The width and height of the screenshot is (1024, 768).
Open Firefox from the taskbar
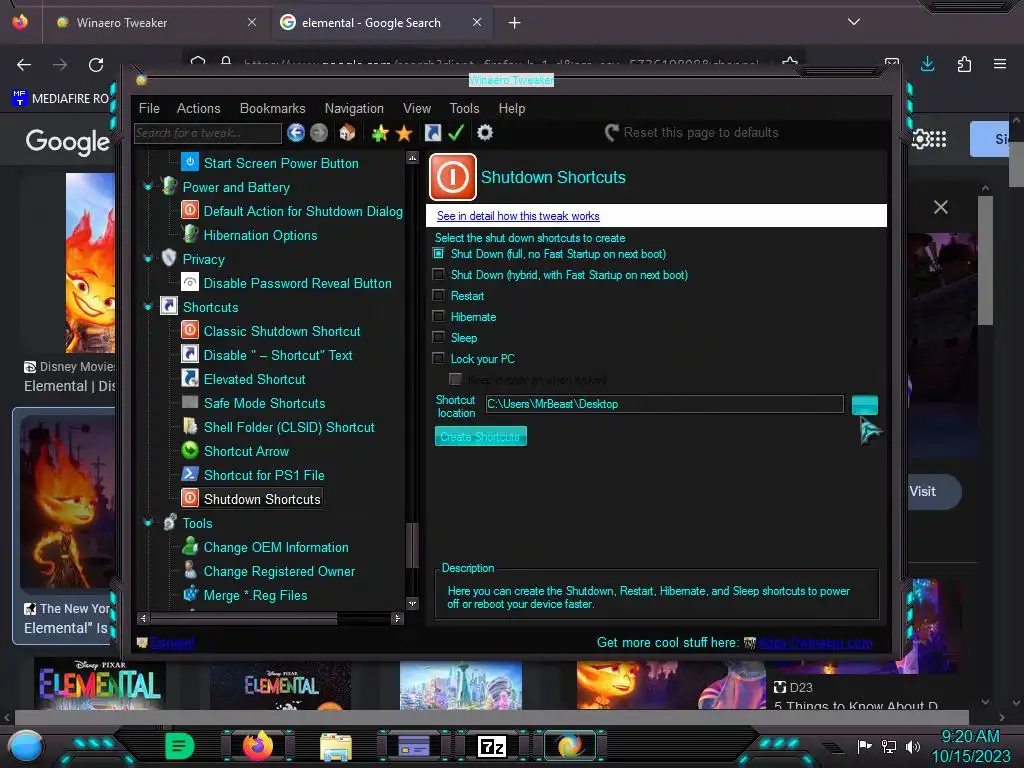[x=257, y=745]
